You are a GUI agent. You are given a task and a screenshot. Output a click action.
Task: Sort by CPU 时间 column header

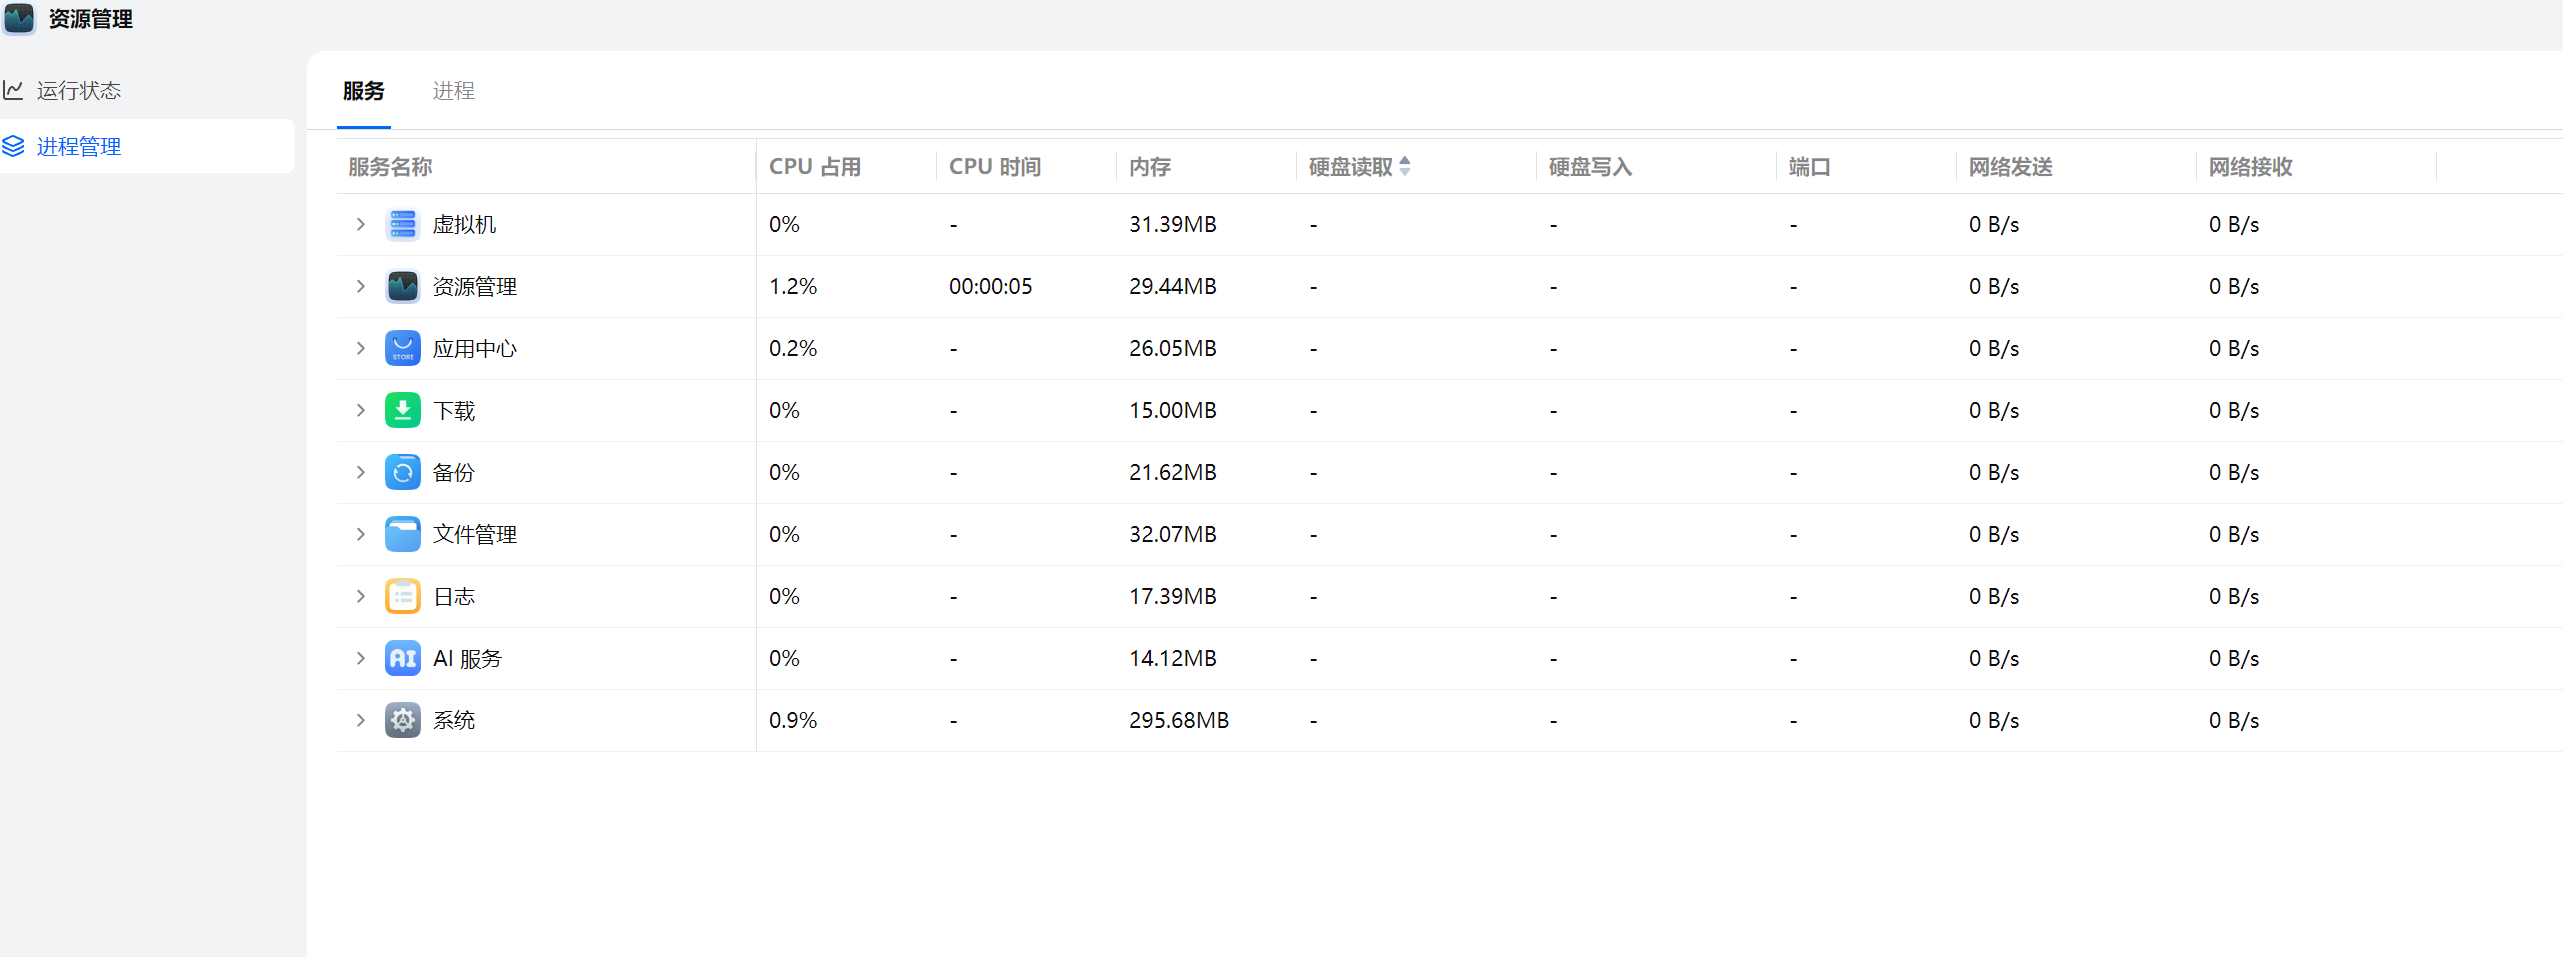click(995, 167)
